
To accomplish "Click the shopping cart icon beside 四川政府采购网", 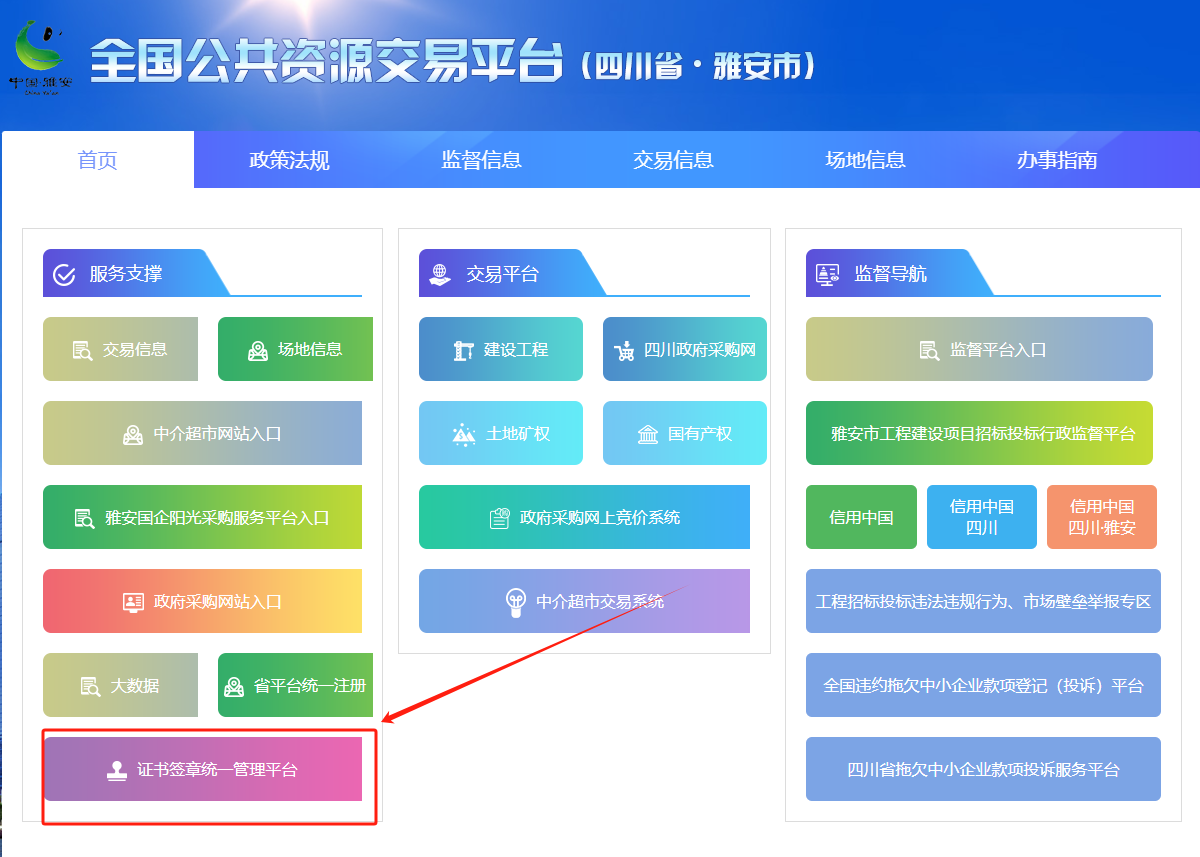I will click(624, 350).
